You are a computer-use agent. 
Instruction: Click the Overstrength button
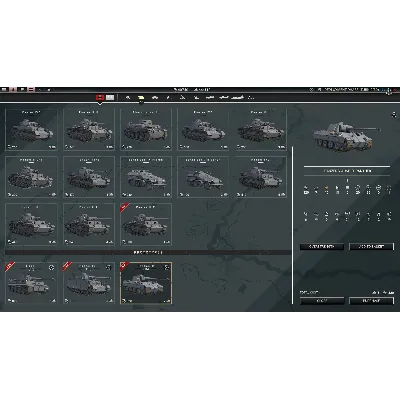322,247
